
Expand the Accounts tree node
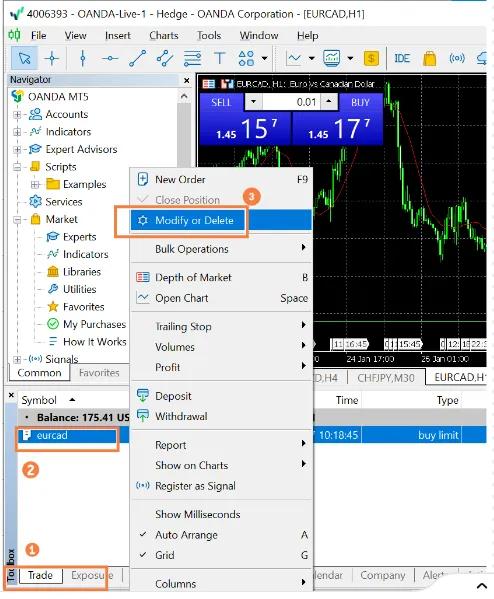coord(17,114)
